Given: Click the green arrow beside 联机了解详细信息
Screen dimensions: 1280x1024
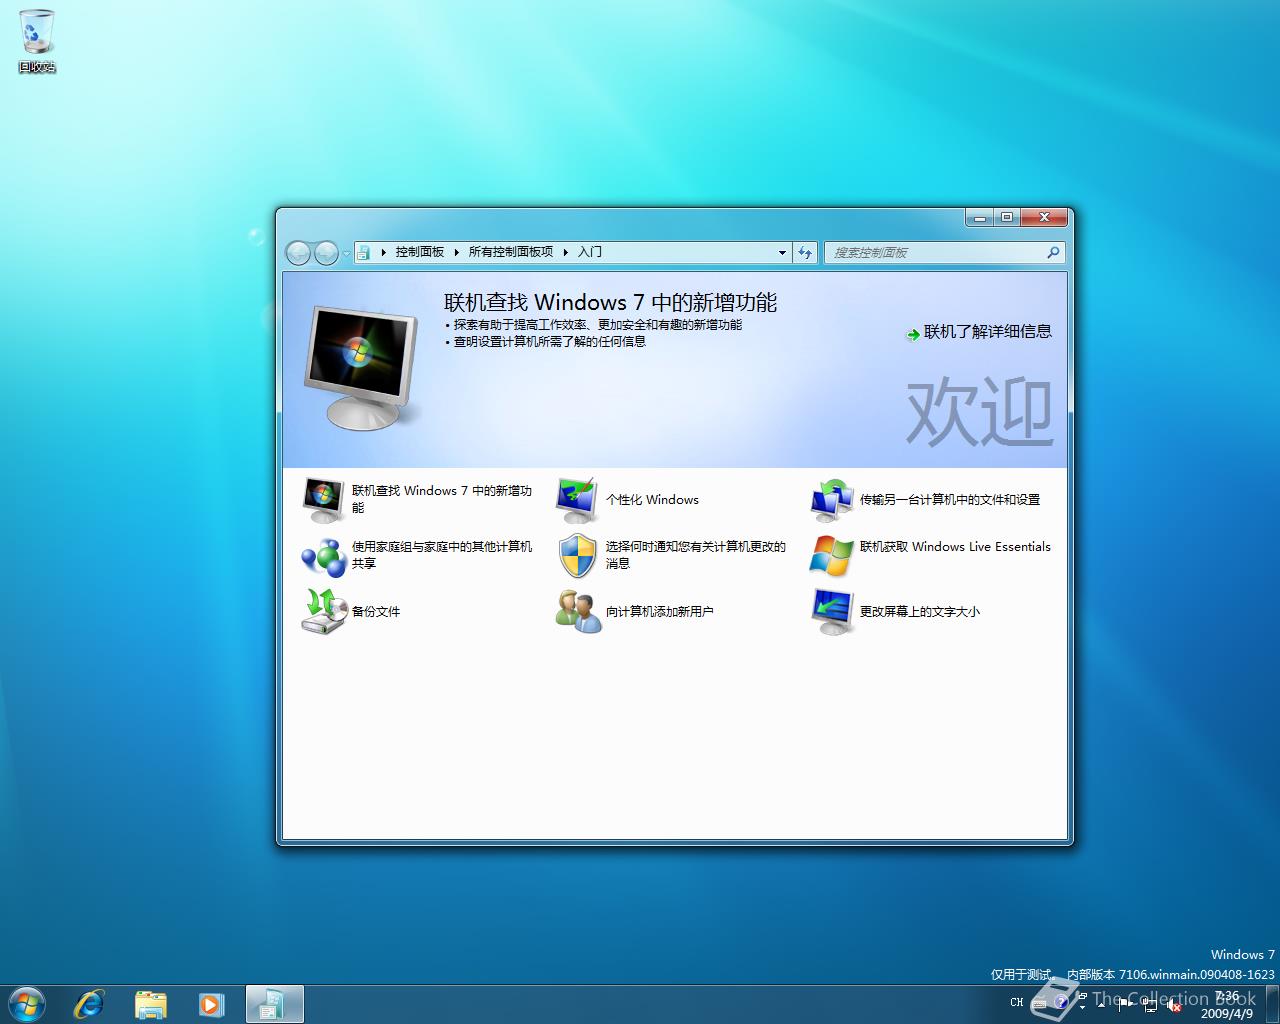Looking at the screenshot, I should [912, 334].
